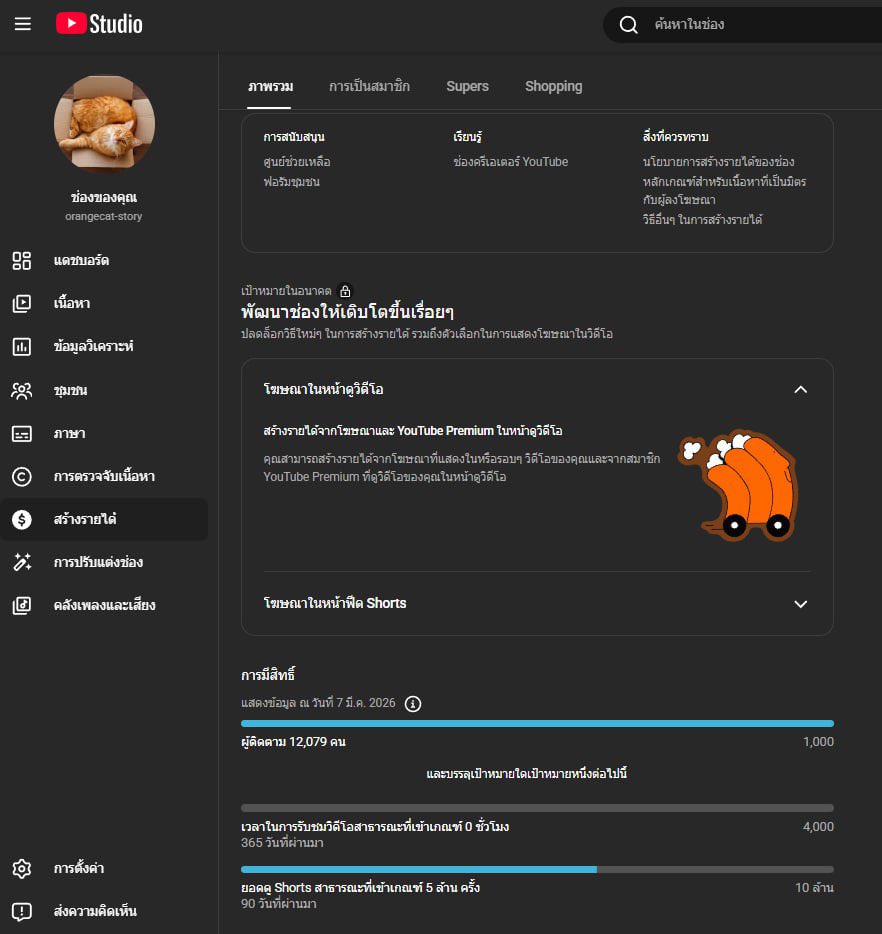Click the lock icon next to เป้าหมายในอนาคต
This screenshot has width=882, height=934.
(345, 291)
